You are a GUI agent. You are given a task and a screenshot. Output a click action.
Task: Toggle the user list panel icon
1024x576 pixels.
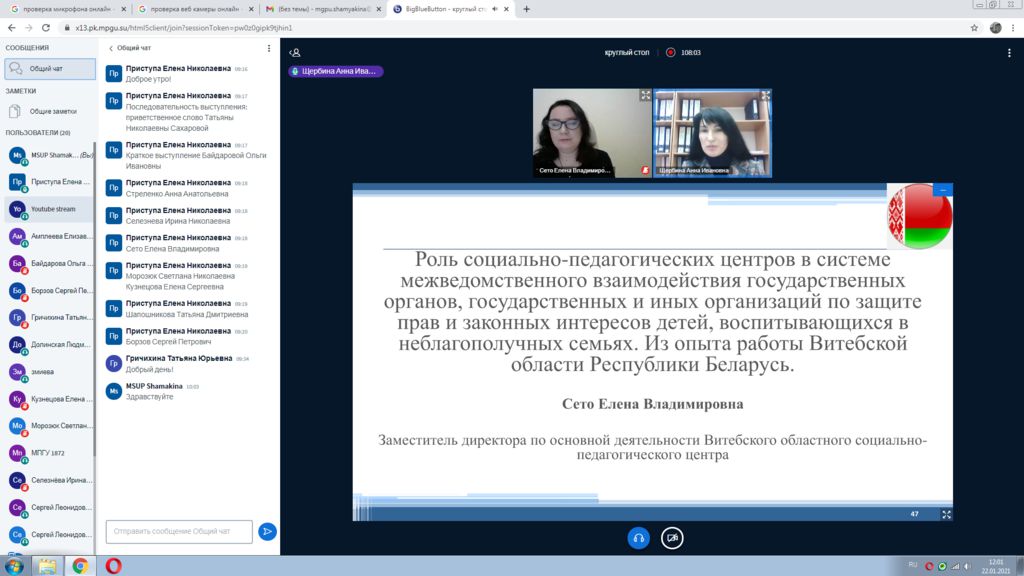tap(295, 52)
